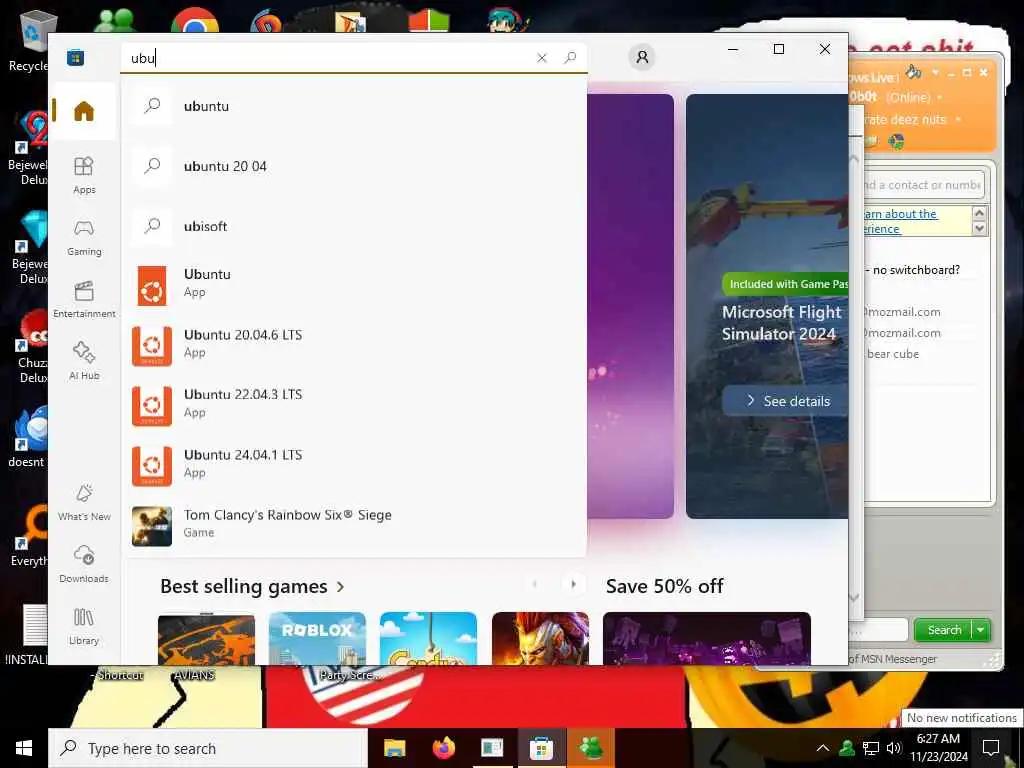Open Downloads in Store sidebar
The height and width of the screenshot is (768, 1024).
[x=84, y=564]
